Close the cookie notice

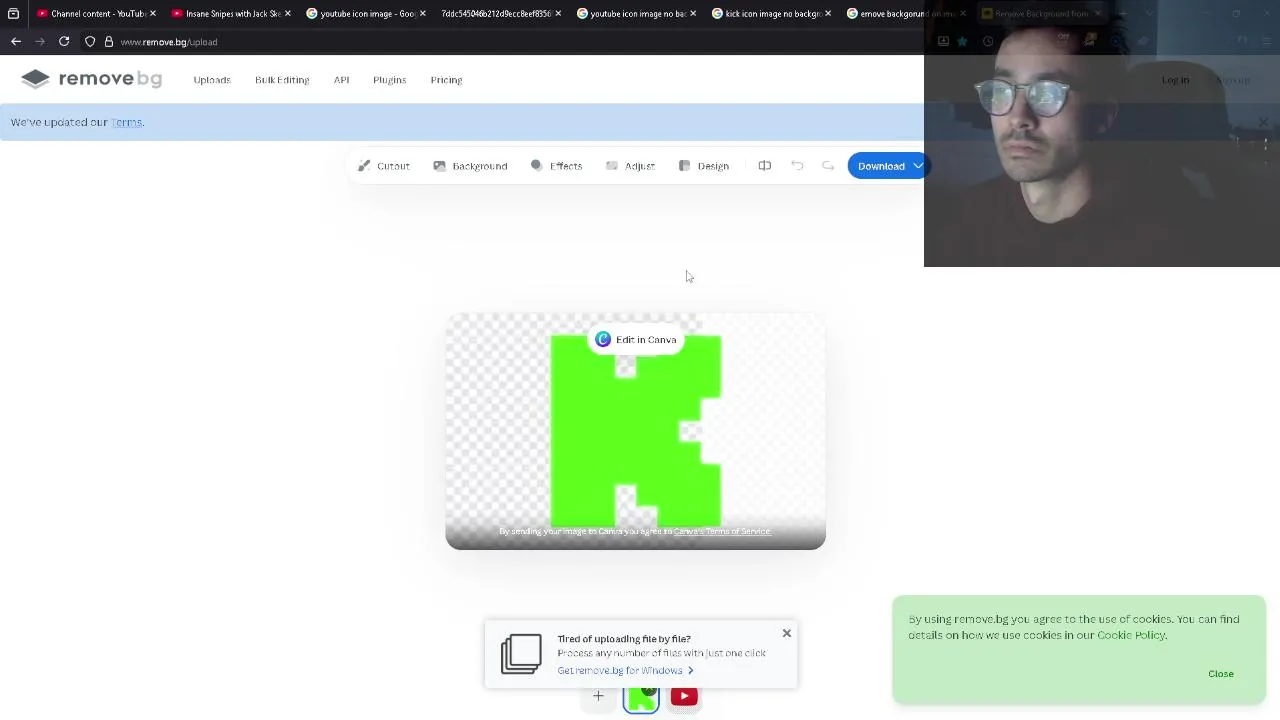click(1221, 674)
